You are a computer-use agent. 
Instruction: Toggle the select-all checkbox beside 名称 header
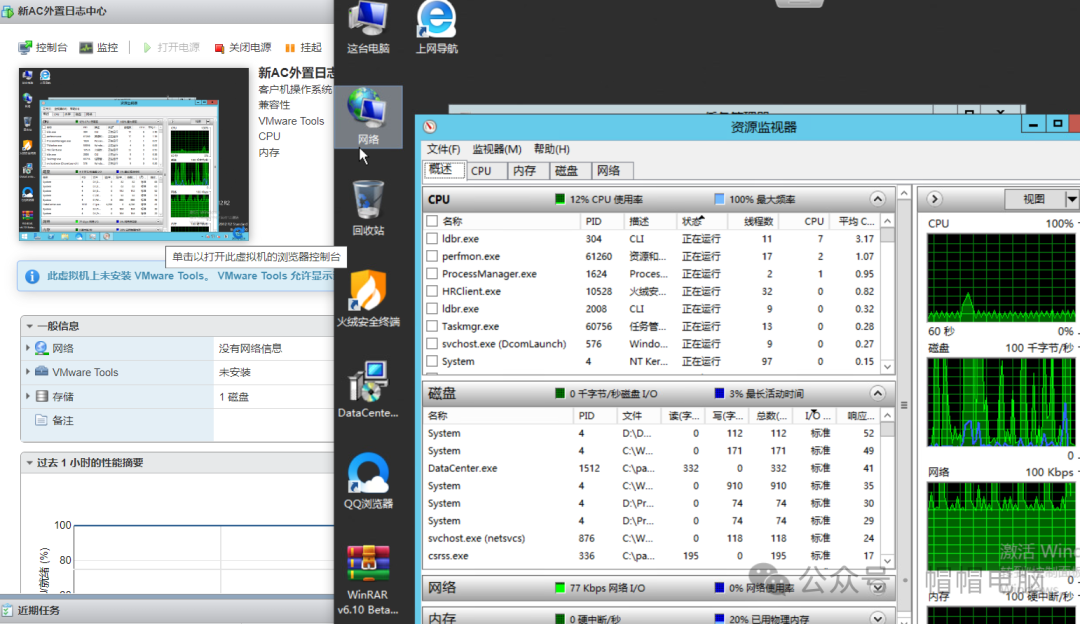(x=432, y=221)
